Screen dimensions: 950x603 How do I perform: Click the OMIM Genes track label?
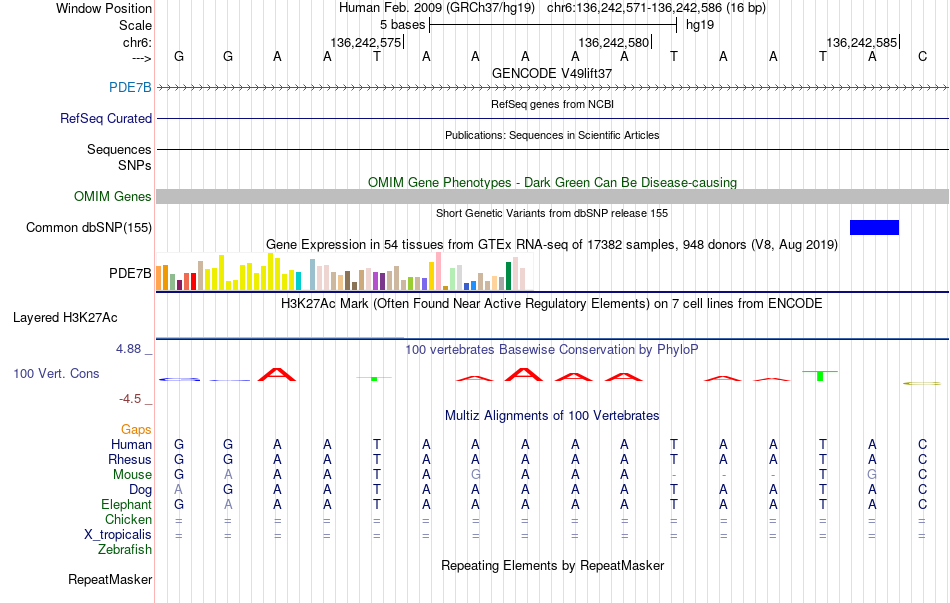point(113,196)
